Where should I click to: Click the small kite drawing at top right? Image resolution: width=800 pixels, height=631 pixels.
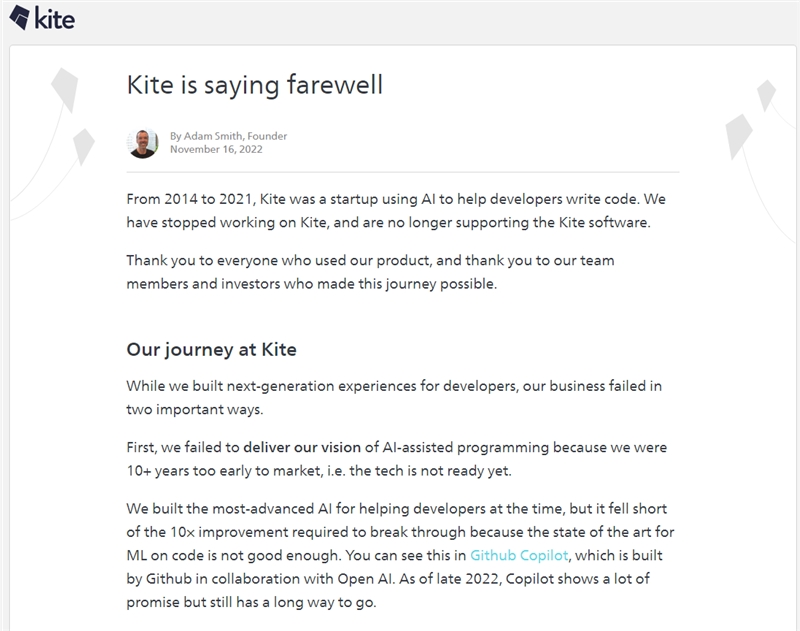767,95
